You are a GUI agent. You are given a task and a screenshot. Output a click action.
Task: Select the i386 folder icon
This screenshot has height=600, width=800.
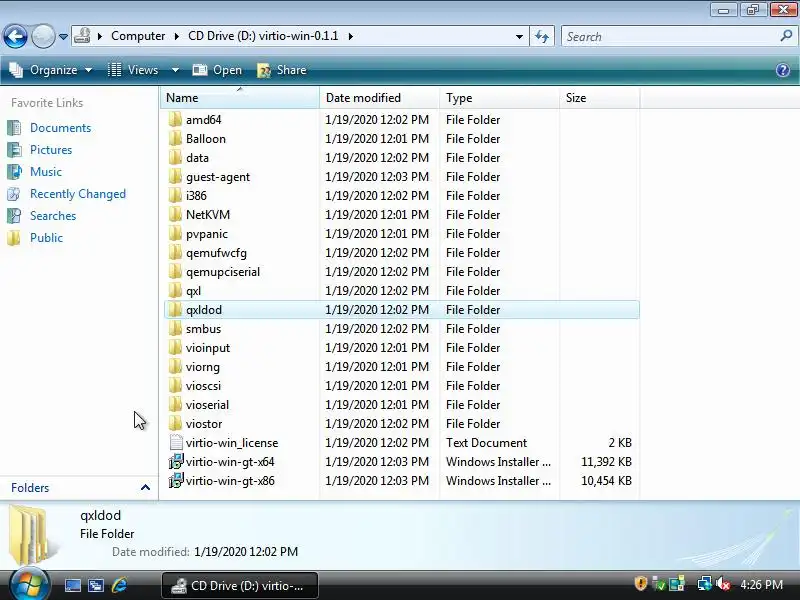[175, 195]
